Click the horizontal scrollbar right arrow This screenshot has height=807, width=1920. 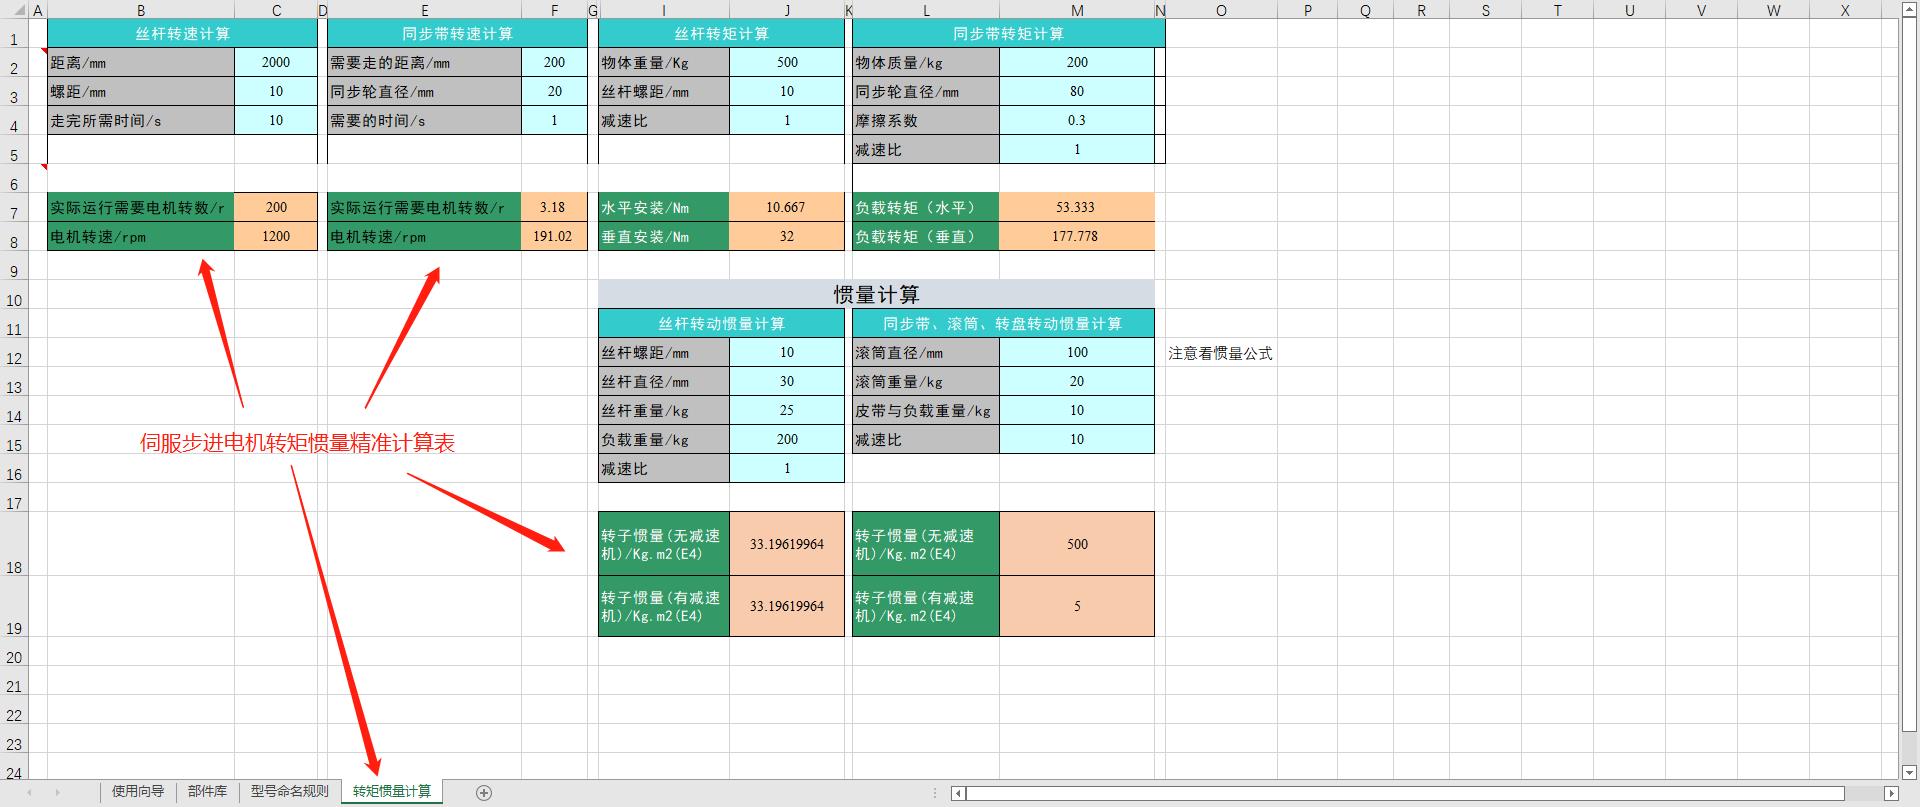point(1890,794)
